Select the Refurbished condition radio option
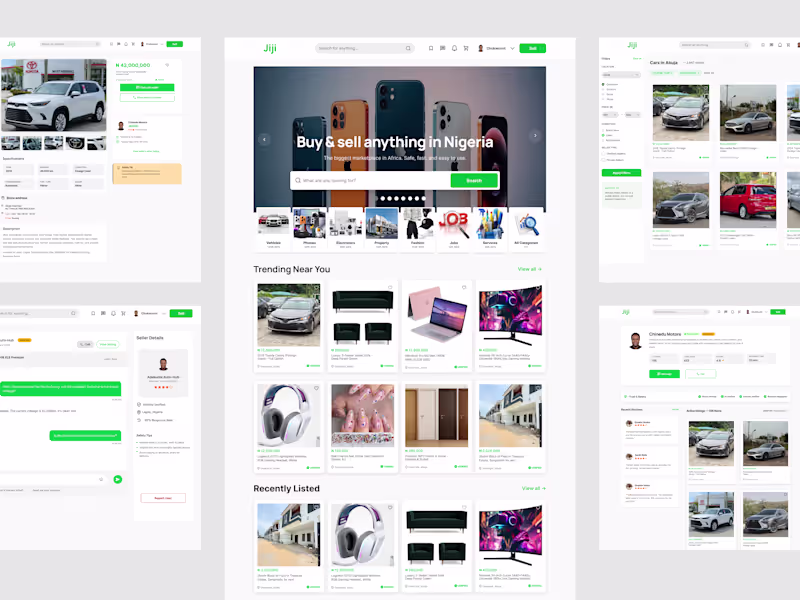Image resolution: width=800 pixels, height=600 pixels. (x=604, y=140)
